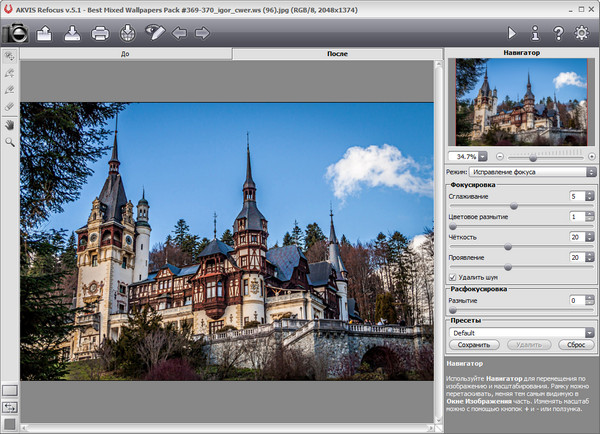
Task: Click the Сброс reset button
Action: [x=574, y=345]
